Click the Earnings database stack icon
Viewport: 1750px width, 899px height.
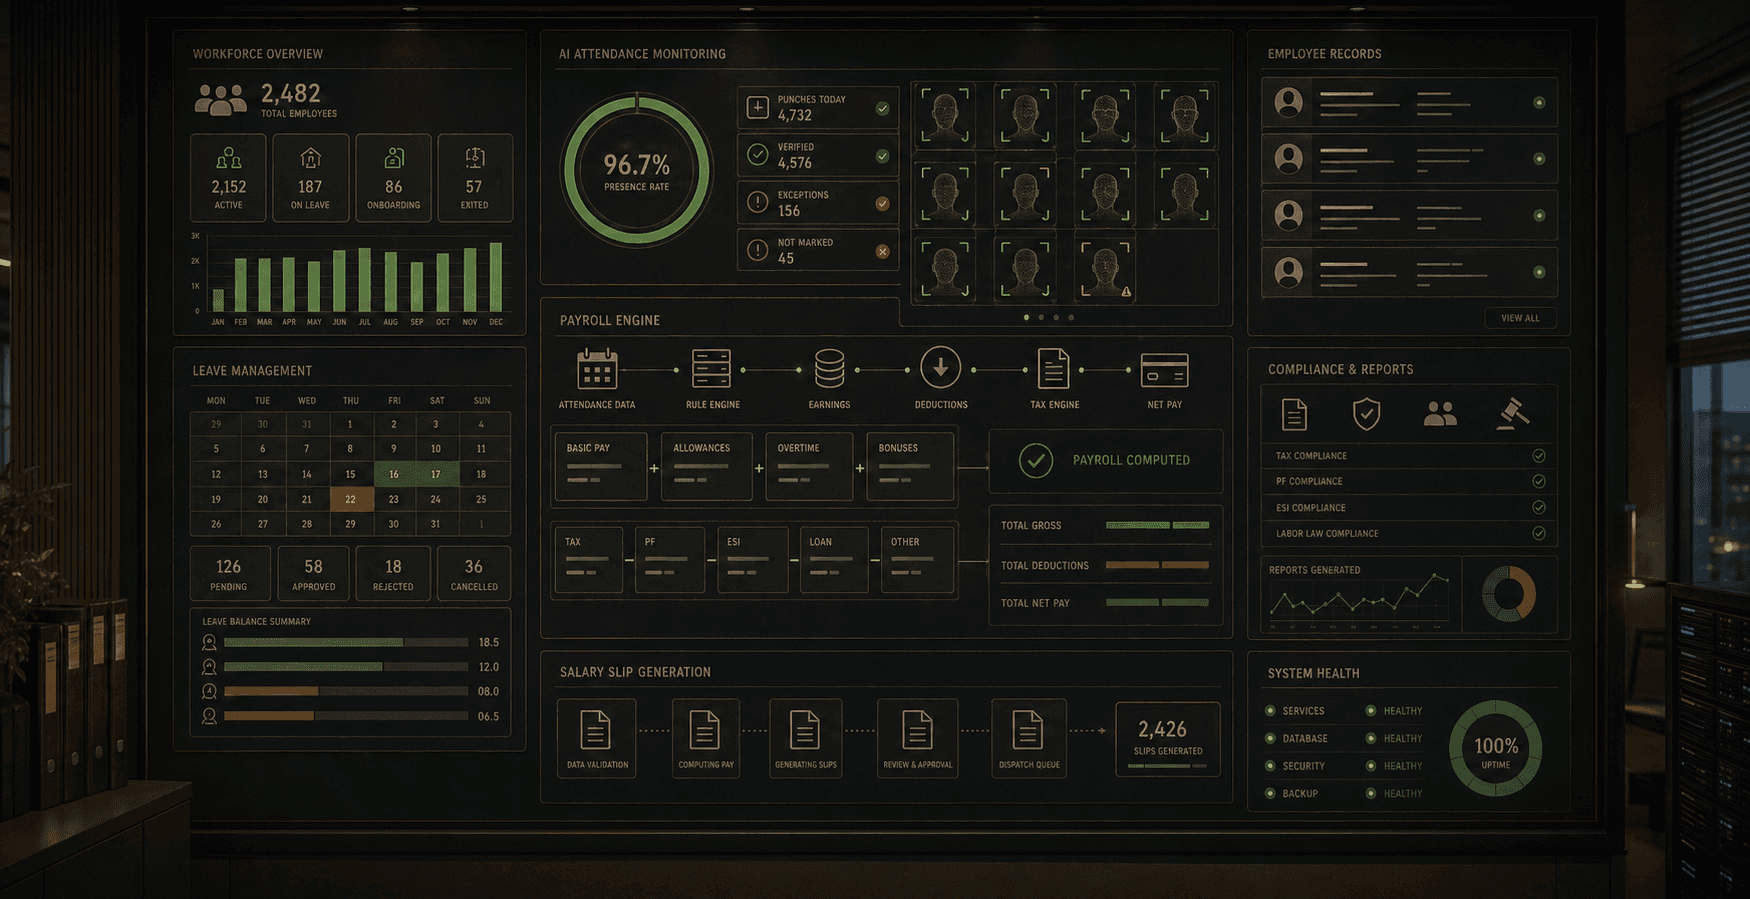tap(829, 369)
